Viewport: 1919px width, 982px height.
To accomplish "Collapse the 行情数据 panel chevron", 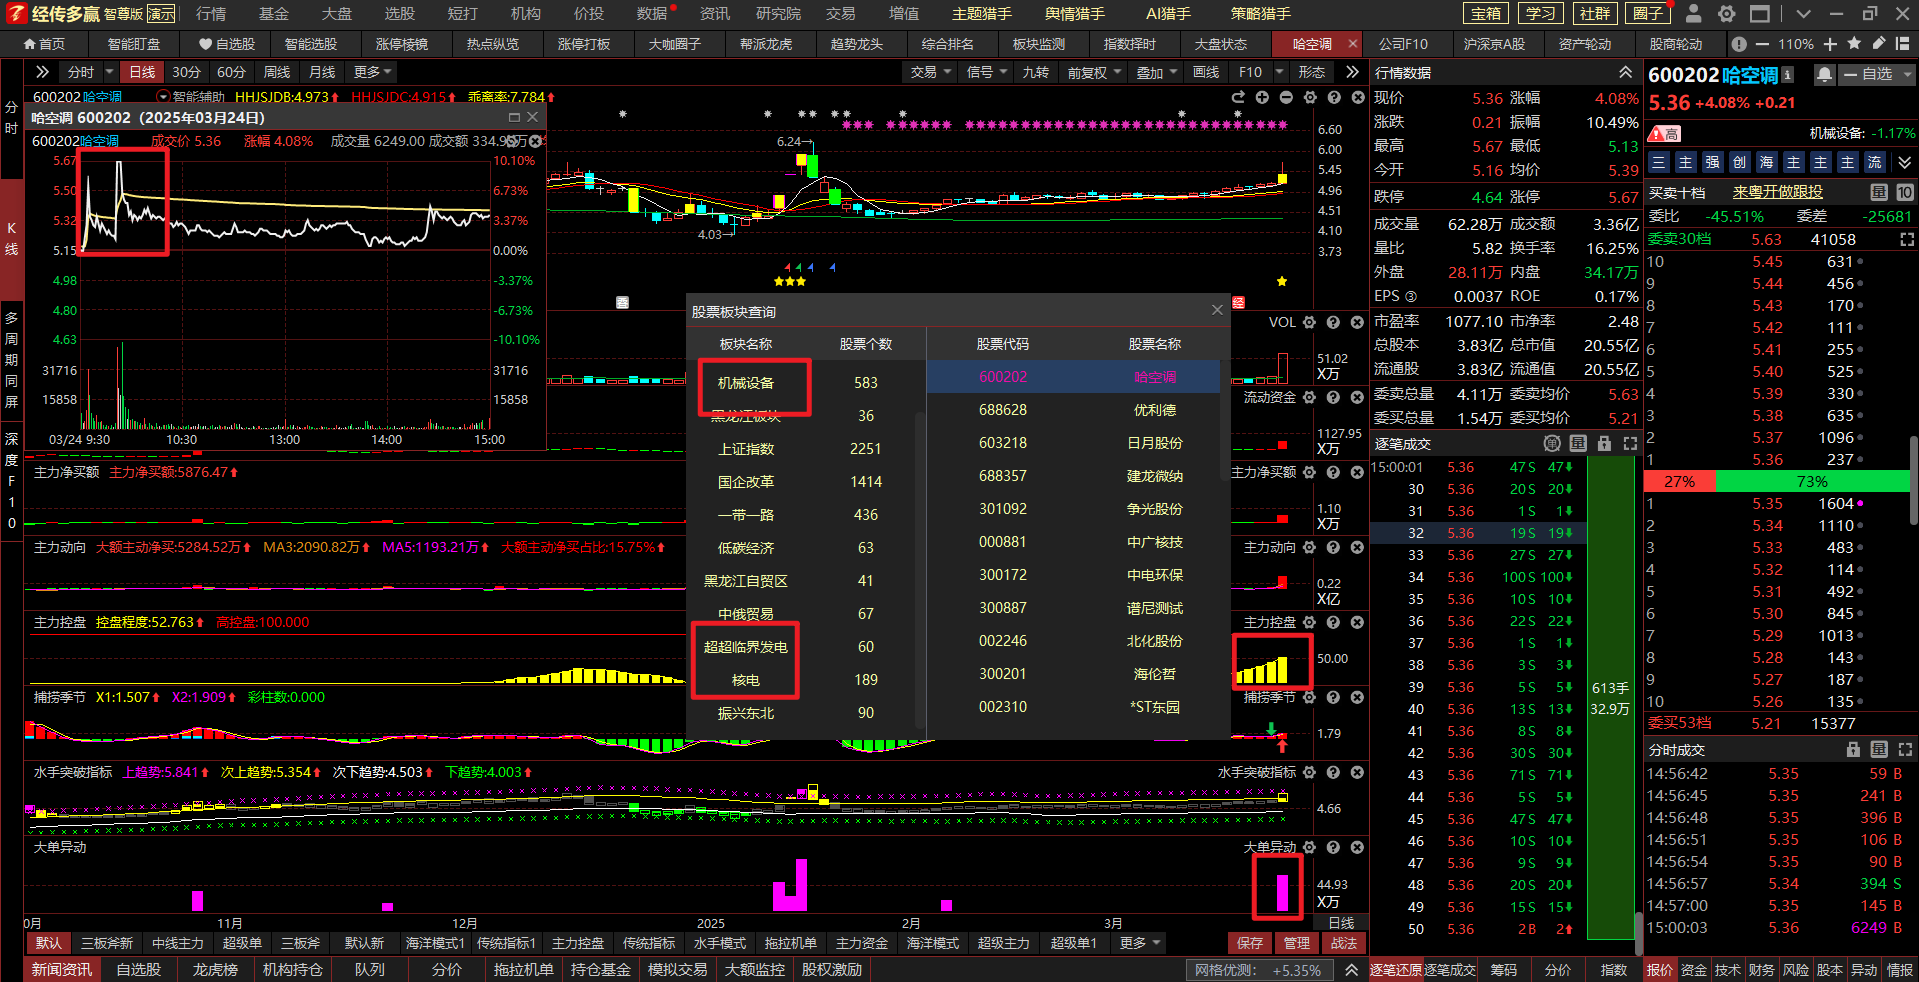I will (x=1626, y=72).
